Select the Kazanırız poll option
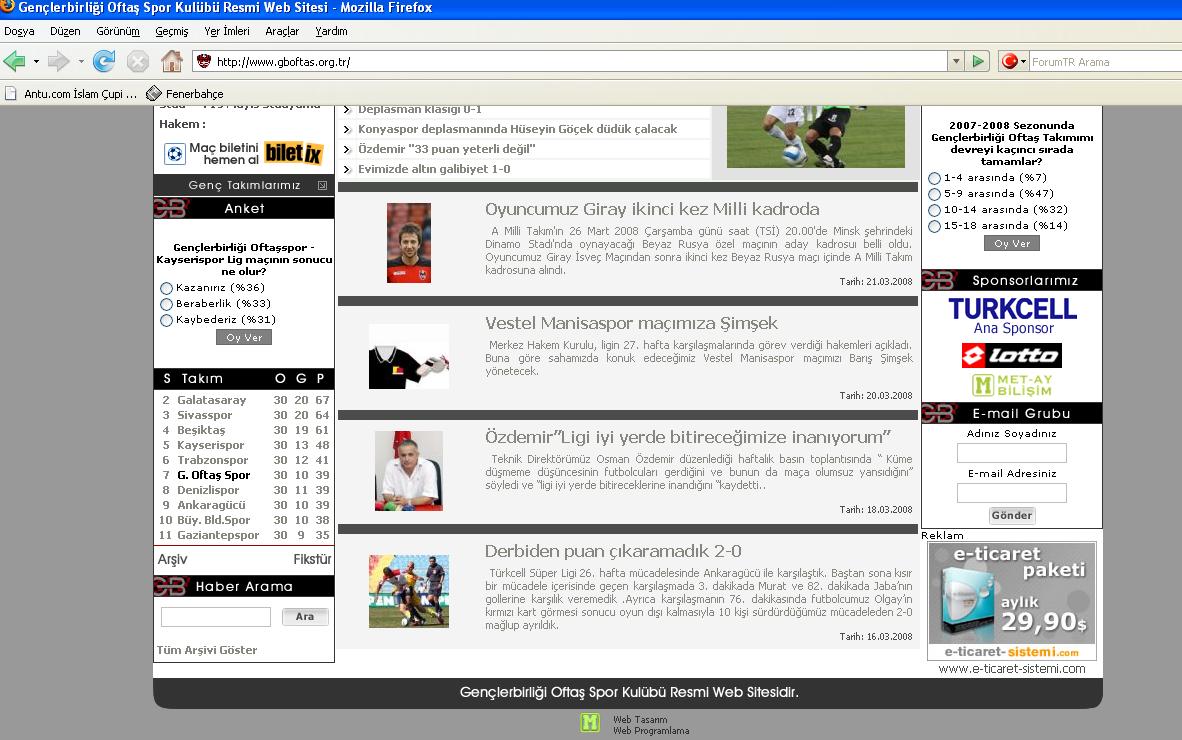The height and width of the screenshot is (740, 1182). point(166,288)
